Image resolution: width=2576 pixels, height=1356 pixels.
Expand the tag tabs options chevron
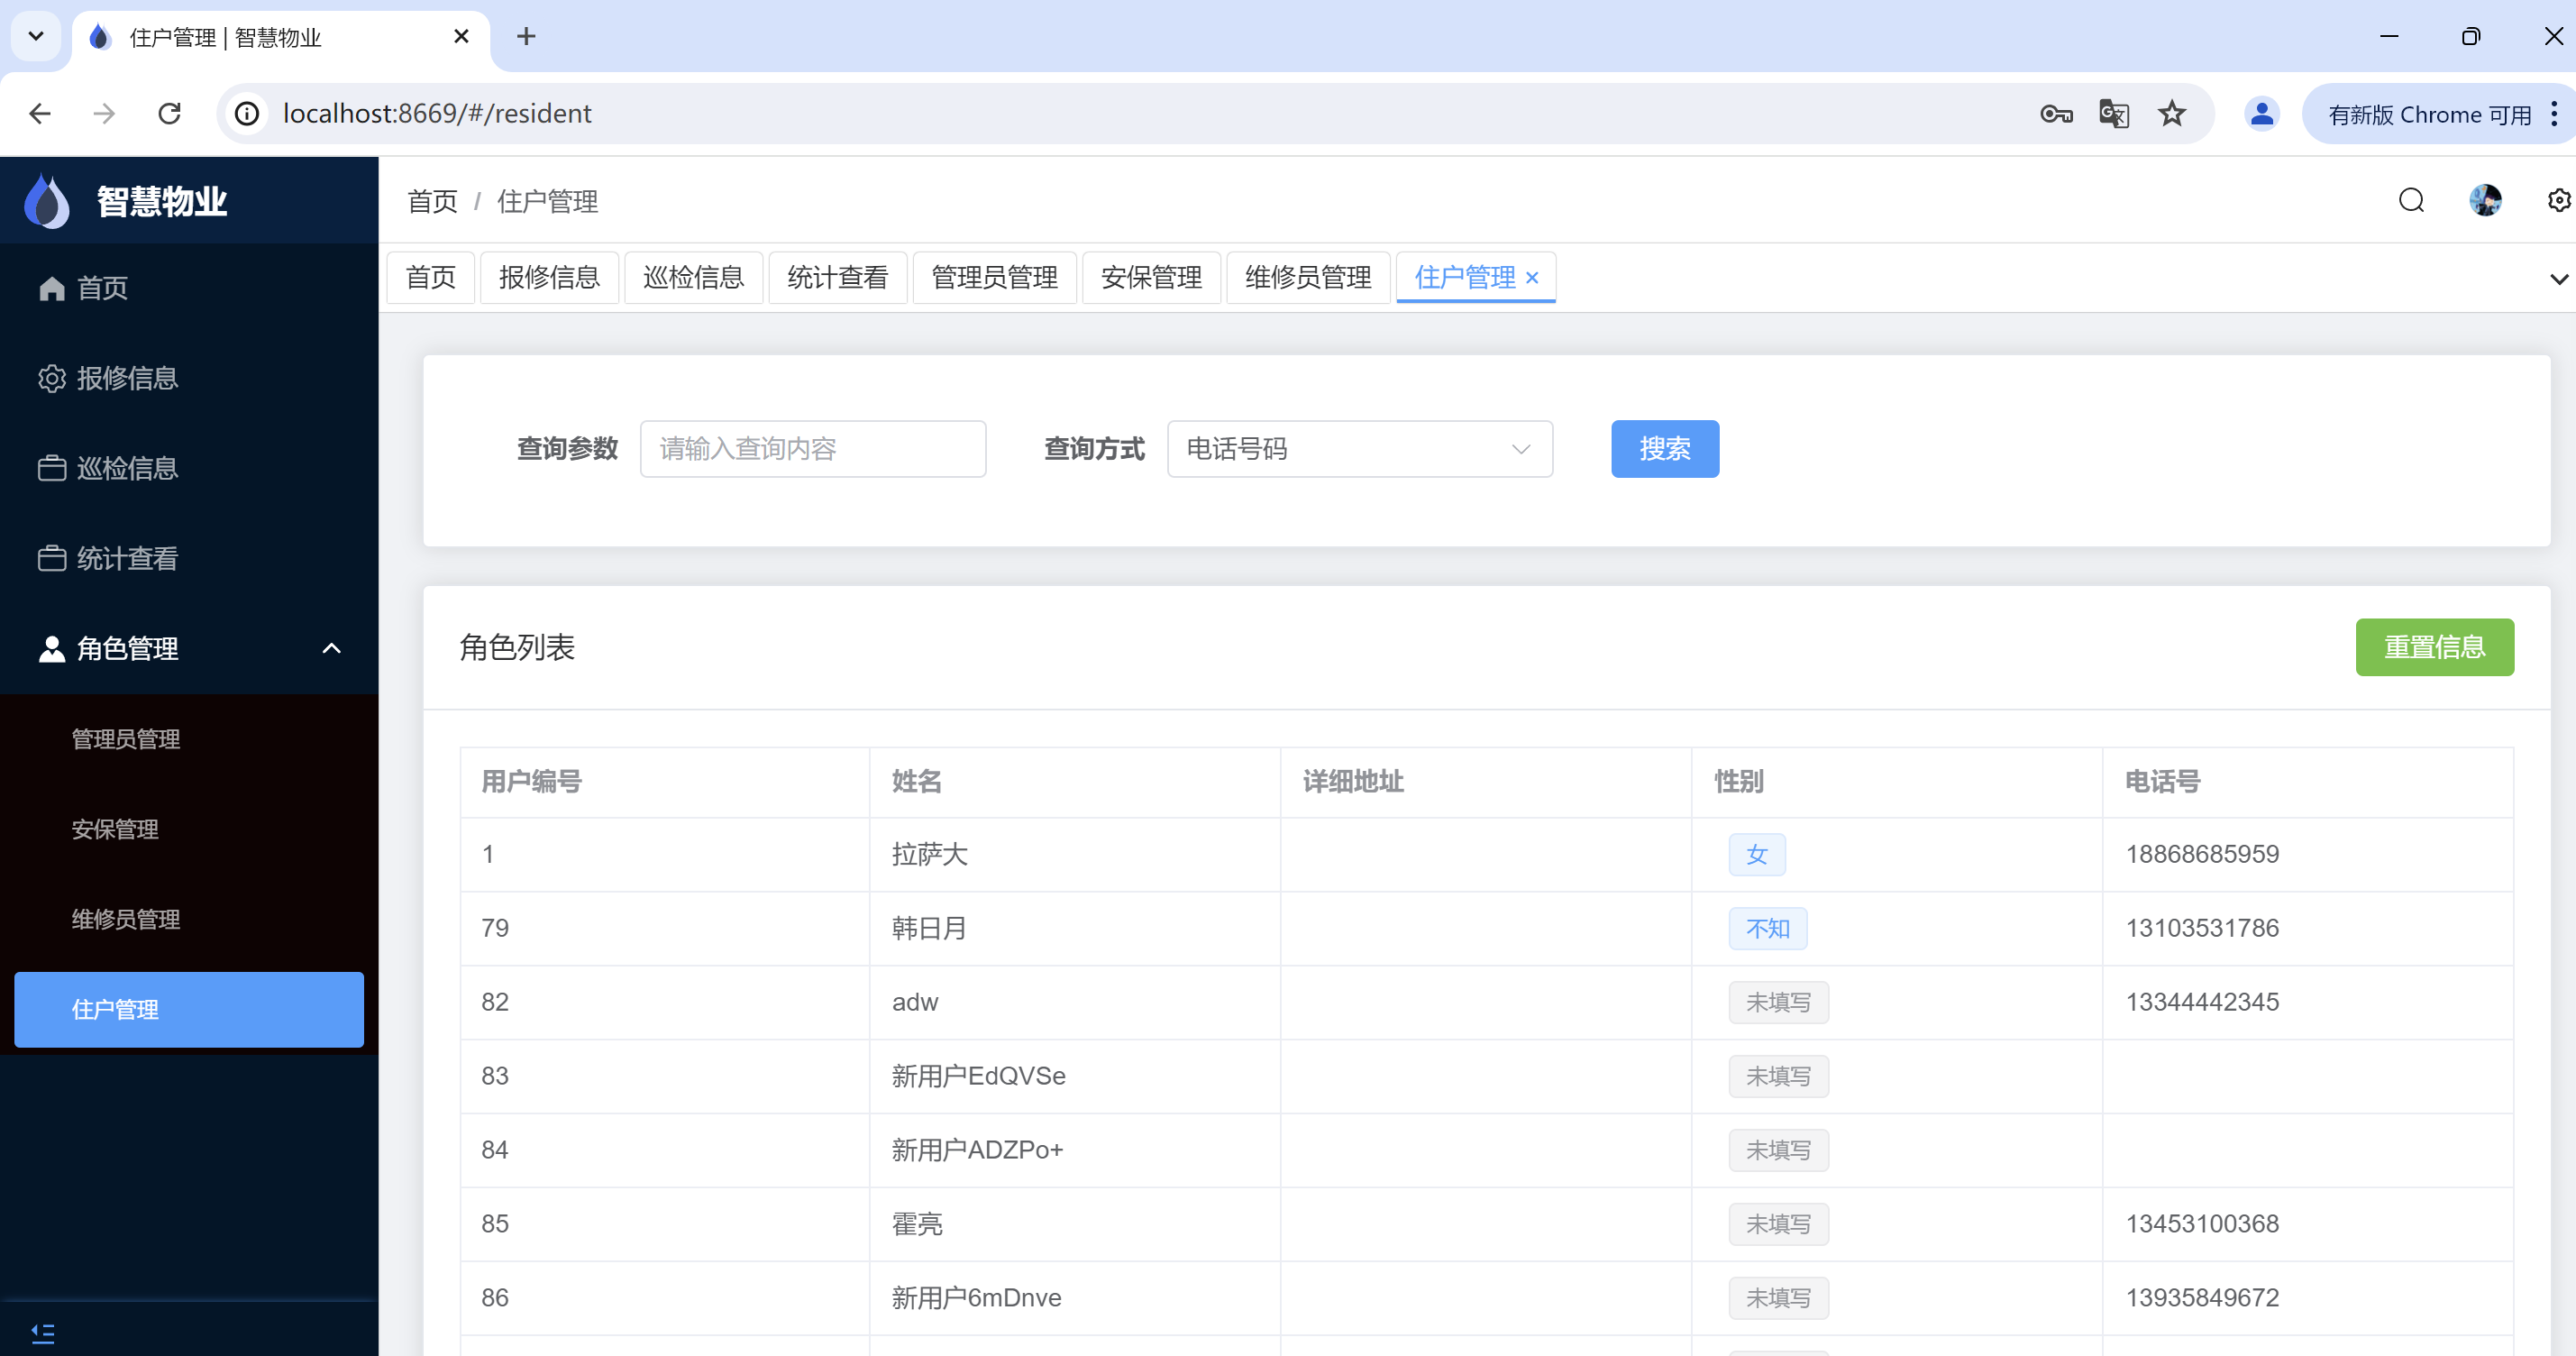(x=2558, y=279)
